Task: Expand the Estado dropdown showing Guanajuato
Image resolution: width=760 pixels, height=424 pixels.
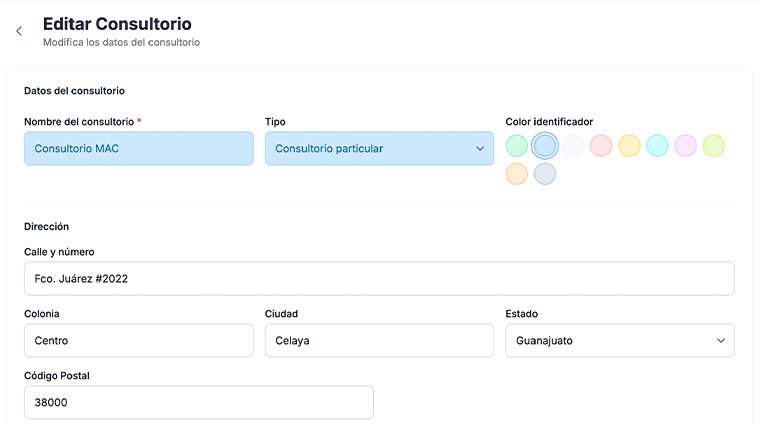Action: pos(619,340)
